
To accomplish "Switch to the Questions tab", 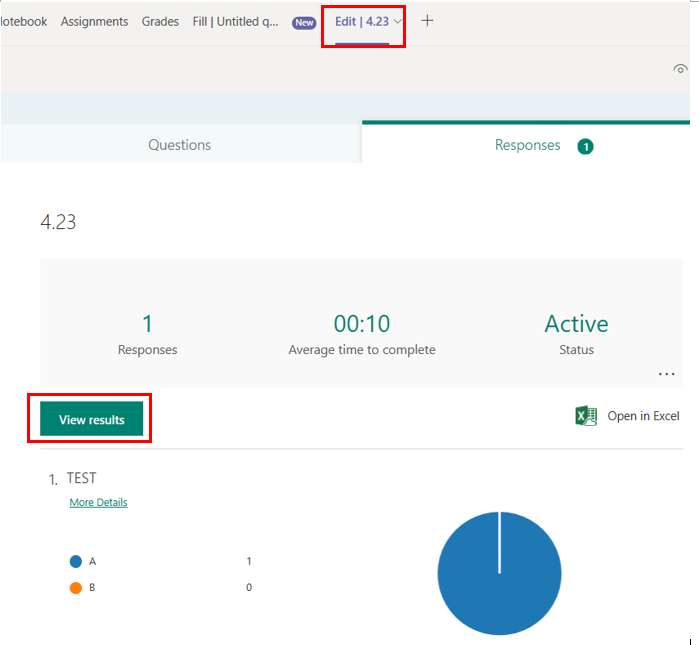I will (x=180, y=145).
